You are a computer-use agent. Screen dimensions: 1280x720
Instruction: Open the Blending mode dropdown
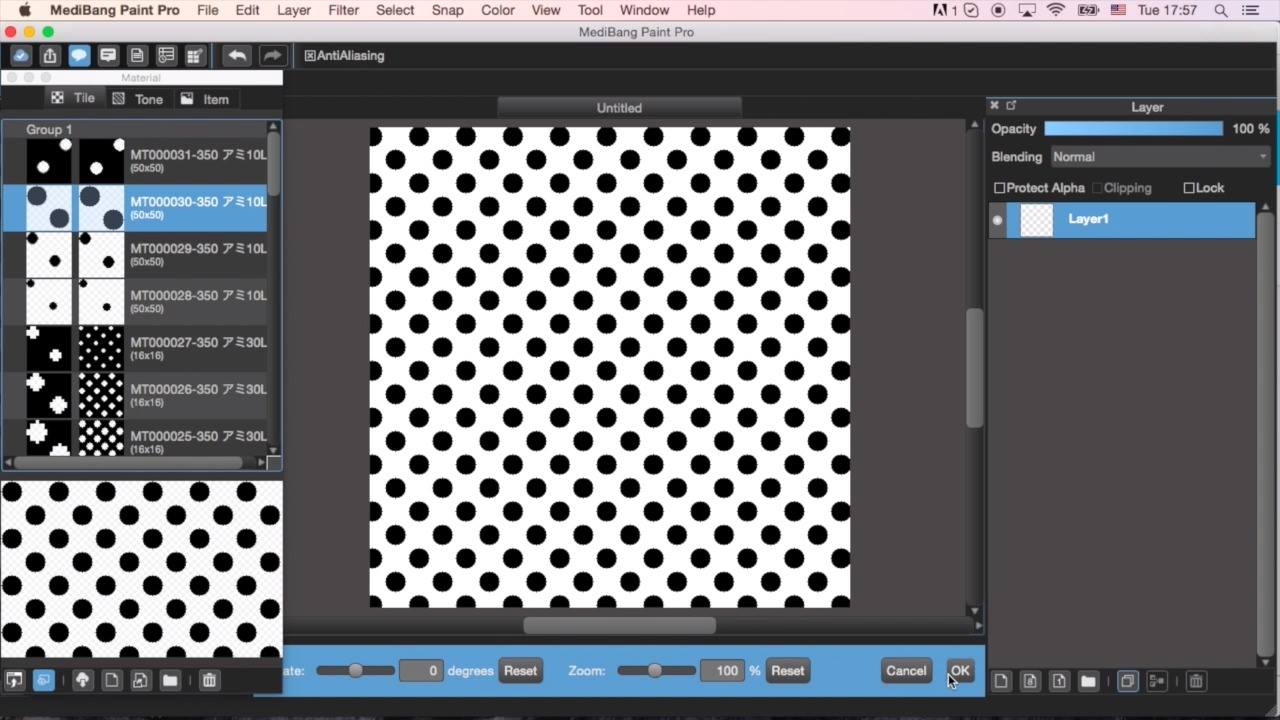coord(1160,157)
